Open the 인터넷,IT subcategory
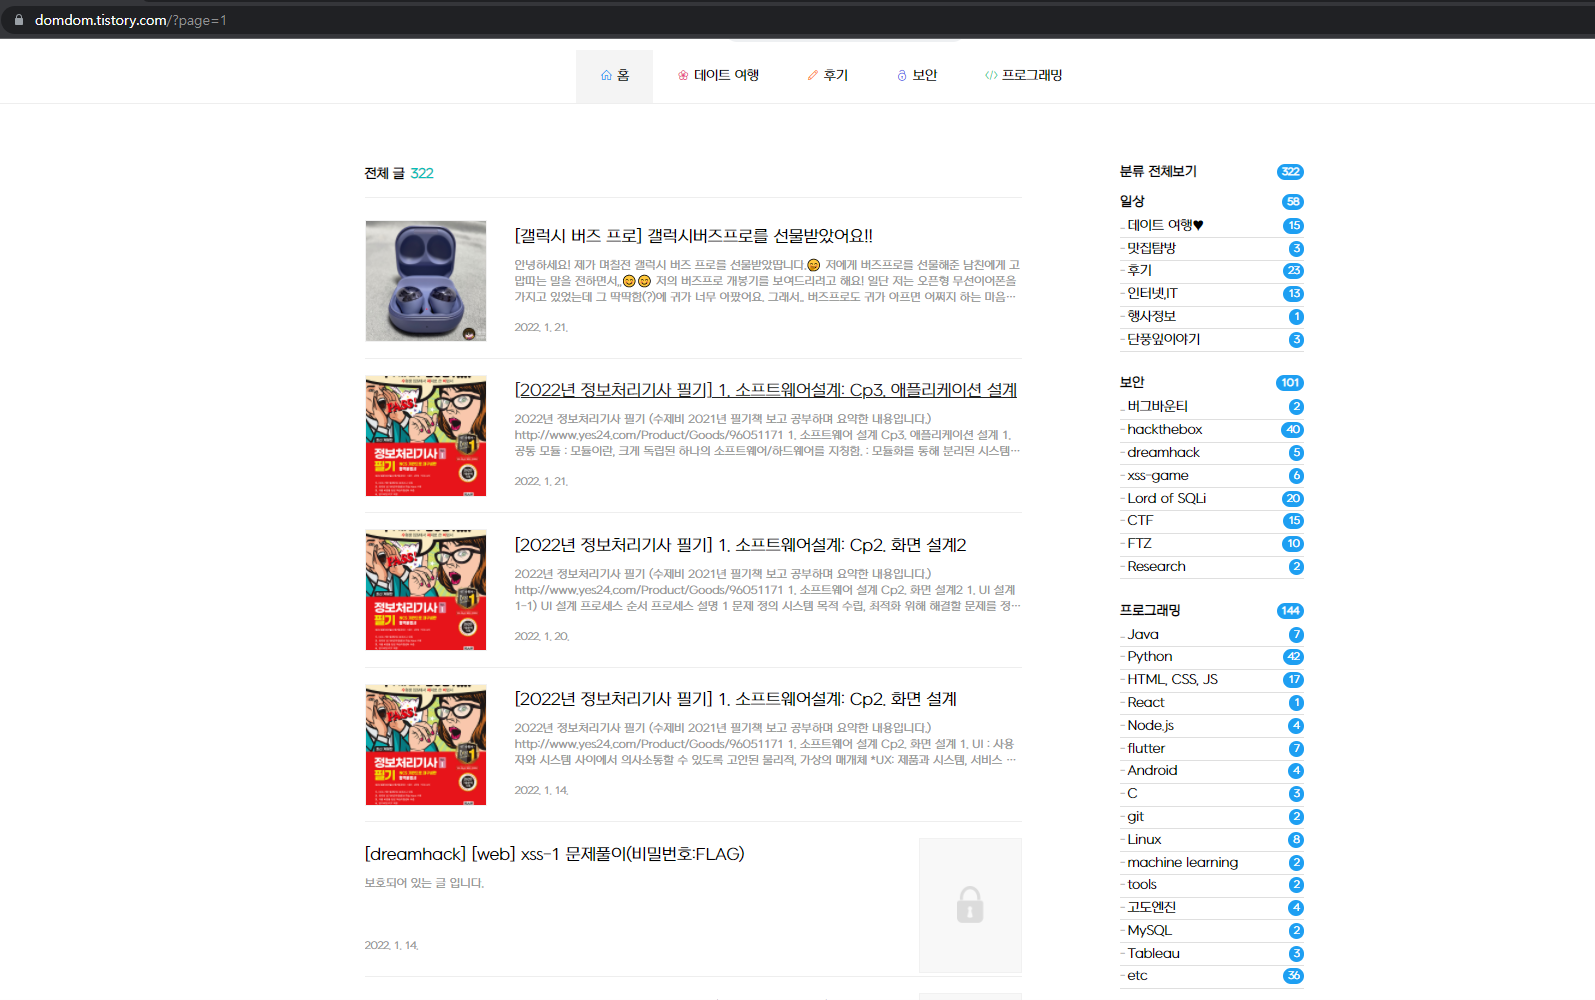This screenshot has width=1595, height=1000. click(x=1152, y=294)
